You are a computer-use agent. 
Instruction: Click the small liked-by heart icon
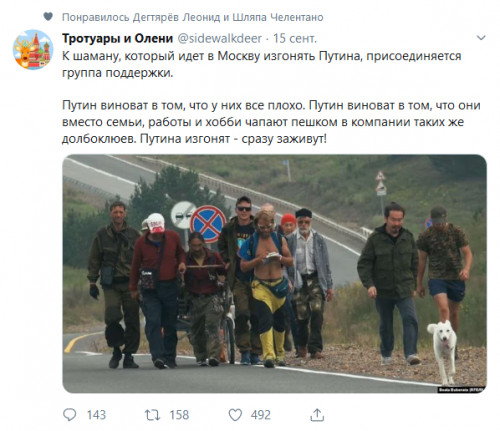pos(48,16)
